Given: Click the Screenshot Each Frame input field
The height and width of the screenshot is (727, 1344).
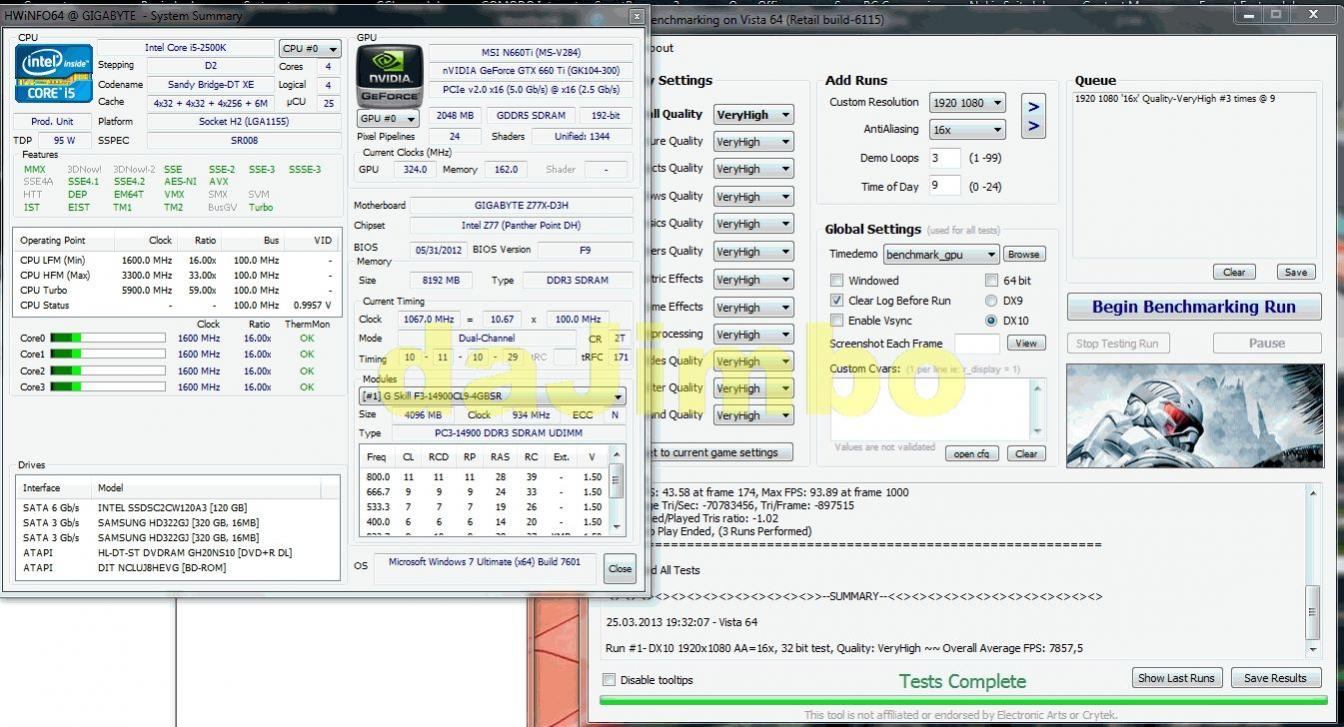Looking at the screenshot, I should [x=976, y=343].
